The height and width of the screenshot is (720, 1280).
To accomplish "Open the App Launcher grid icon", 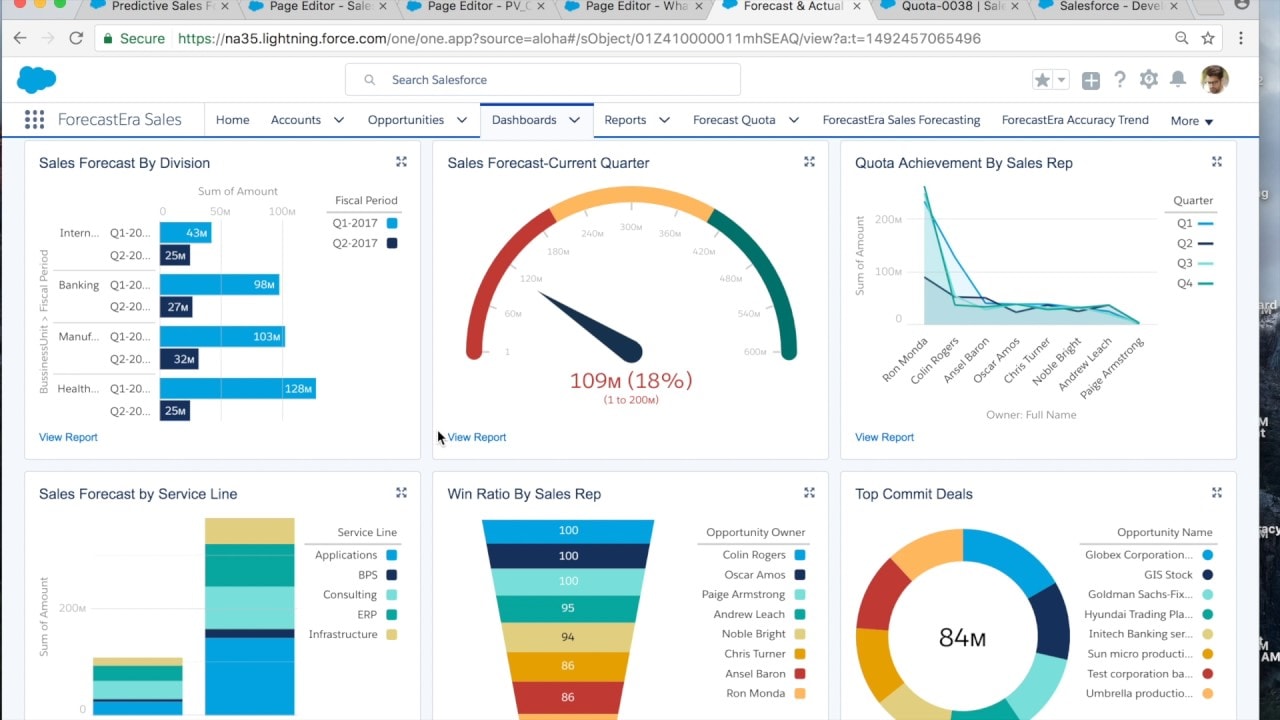I will (34, 120).
